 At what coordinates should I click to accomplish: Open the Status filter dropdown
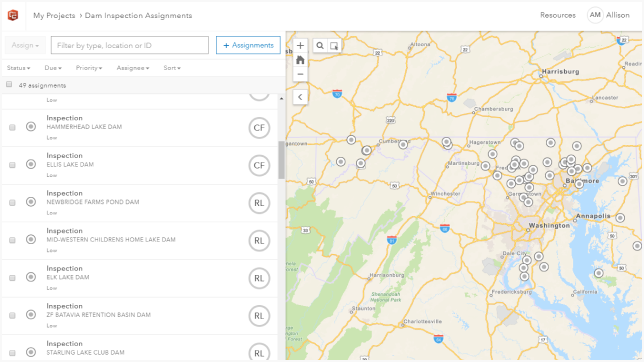[18, 68]
